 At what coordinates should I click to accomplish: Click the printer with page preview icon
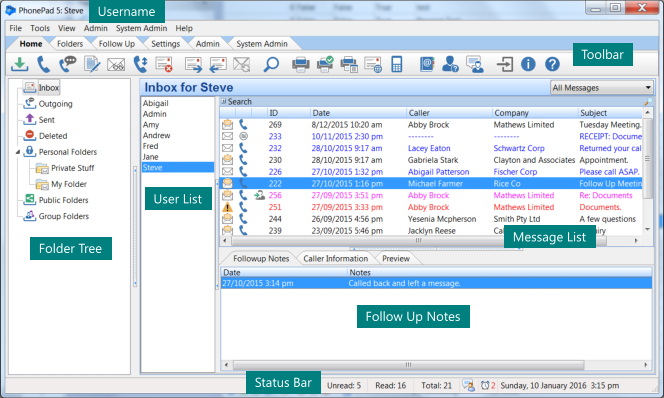coord(349,64)
